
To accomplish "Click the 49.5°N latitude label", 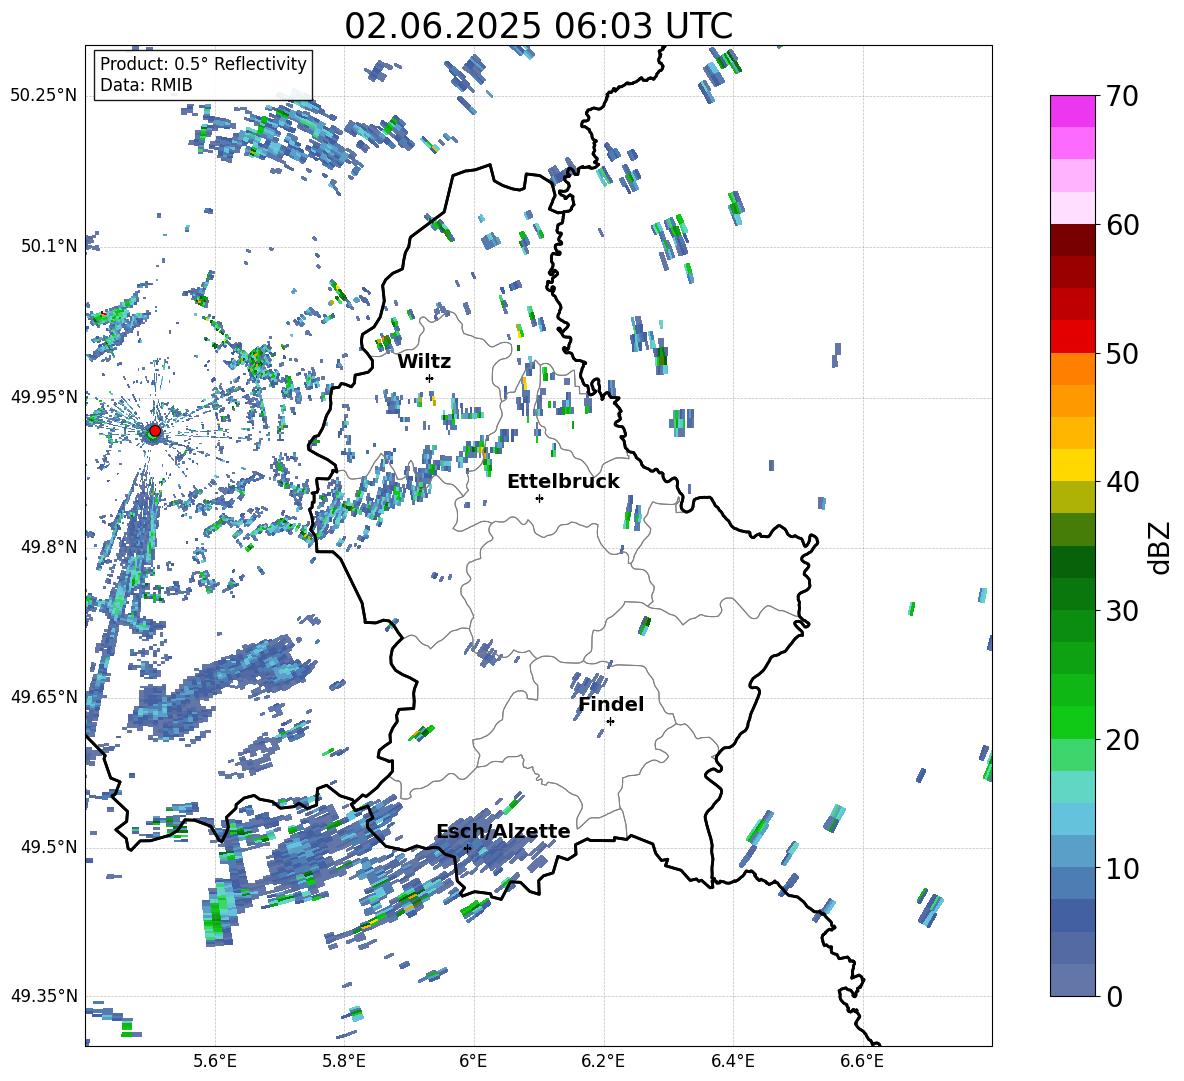I will click(49, 846).
